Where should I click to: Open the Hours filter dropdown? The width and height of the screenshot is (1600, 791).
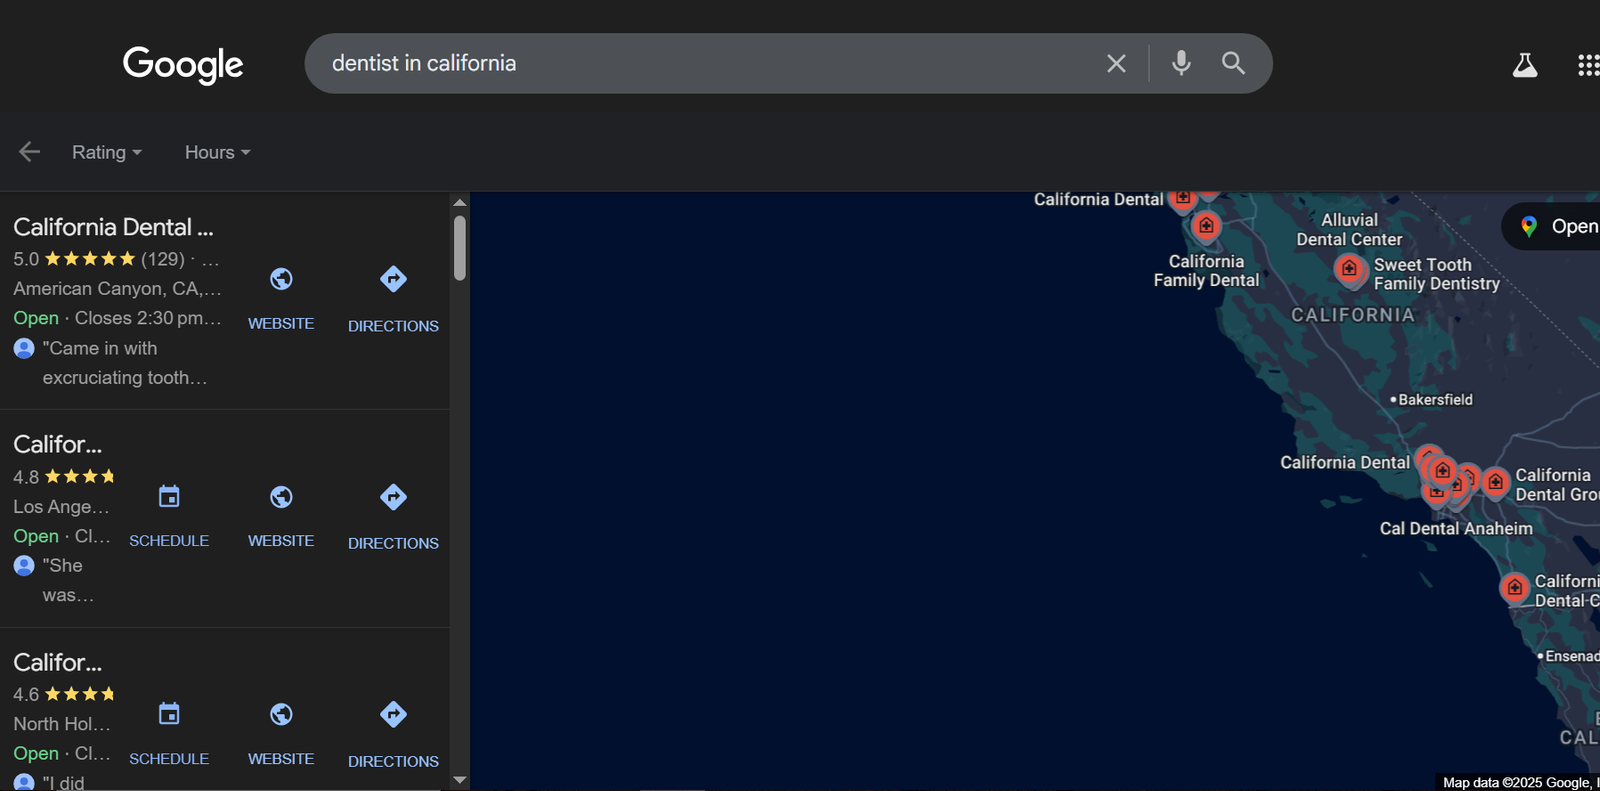217,152
